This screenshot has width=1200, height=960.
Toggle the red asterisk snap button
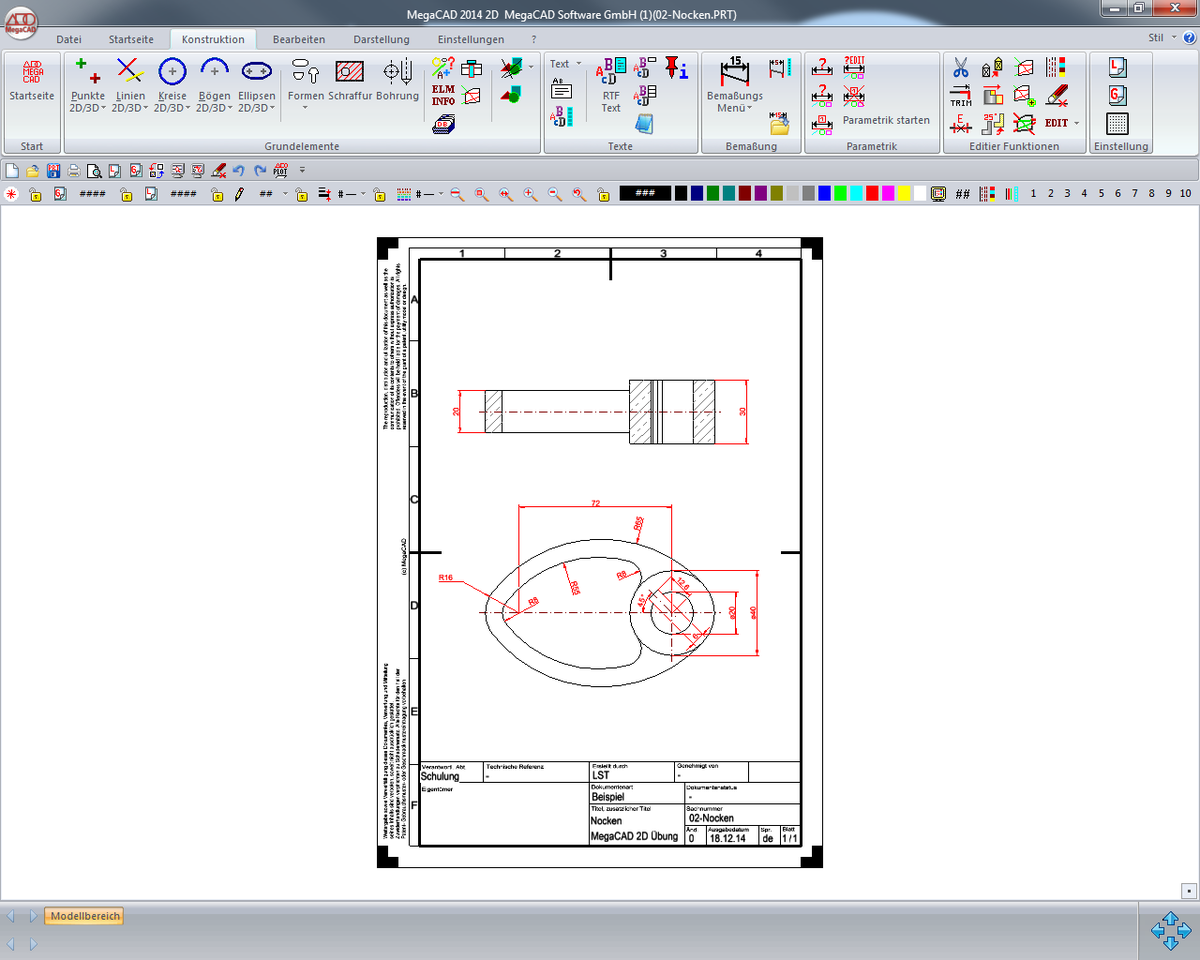[12, 194]
